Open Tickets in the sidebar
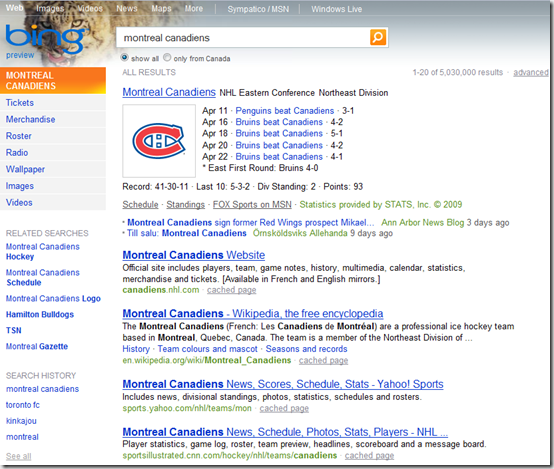This screenshot has width=554, height=469. [x=53, y=103]
